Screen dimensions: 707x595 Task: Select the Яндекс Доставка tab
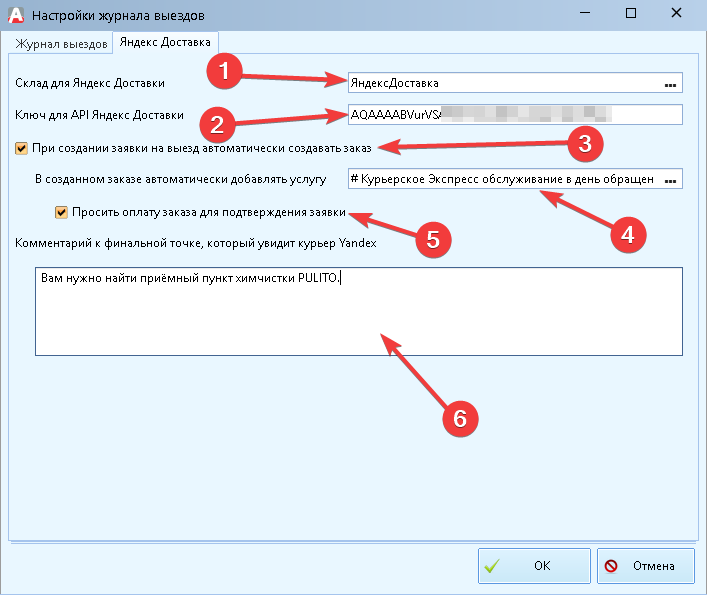pyautogui.click(x=165, y=42)
